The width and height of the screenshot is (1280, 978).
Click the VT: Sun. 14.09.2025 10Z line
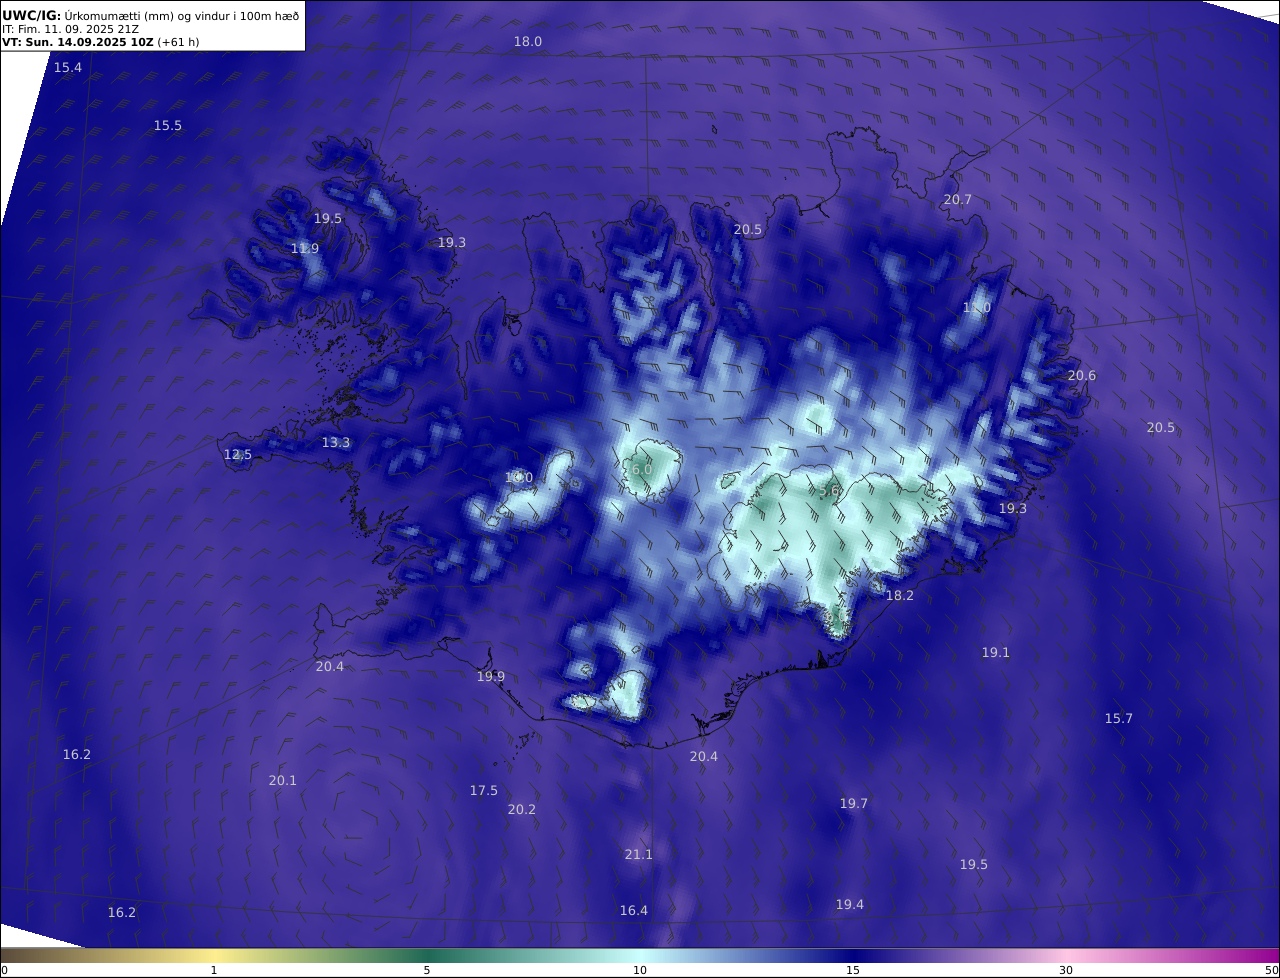click(100, 42)
